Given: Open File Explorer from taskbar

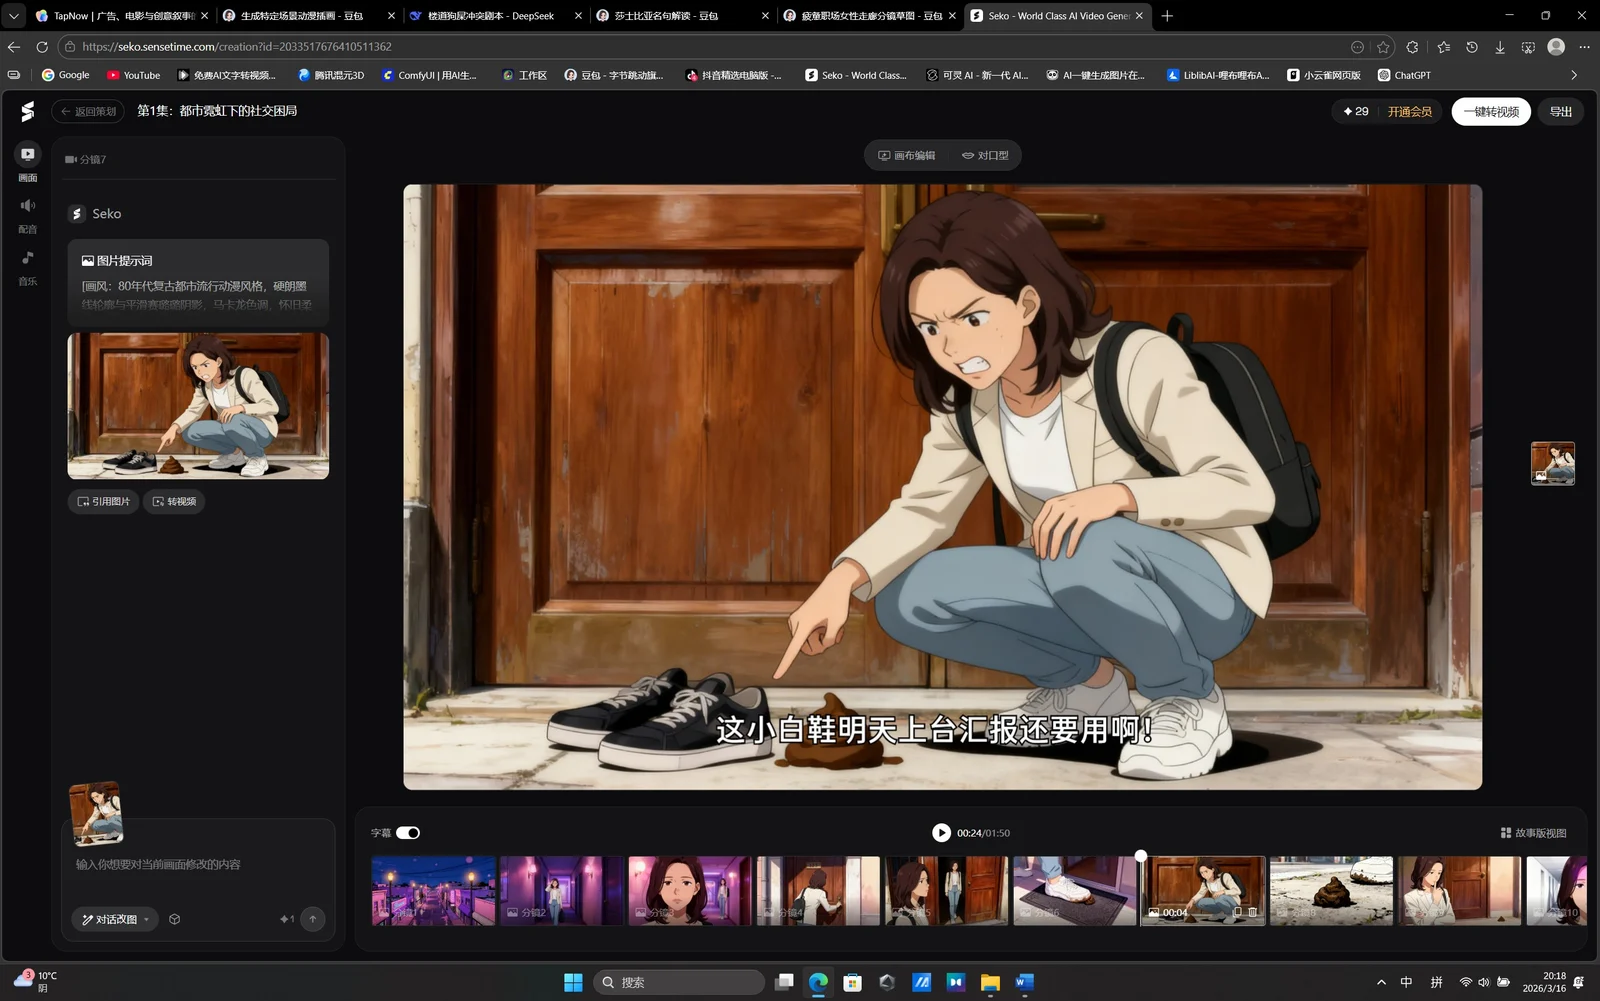Looking at the screenshot, I should 990,982.
